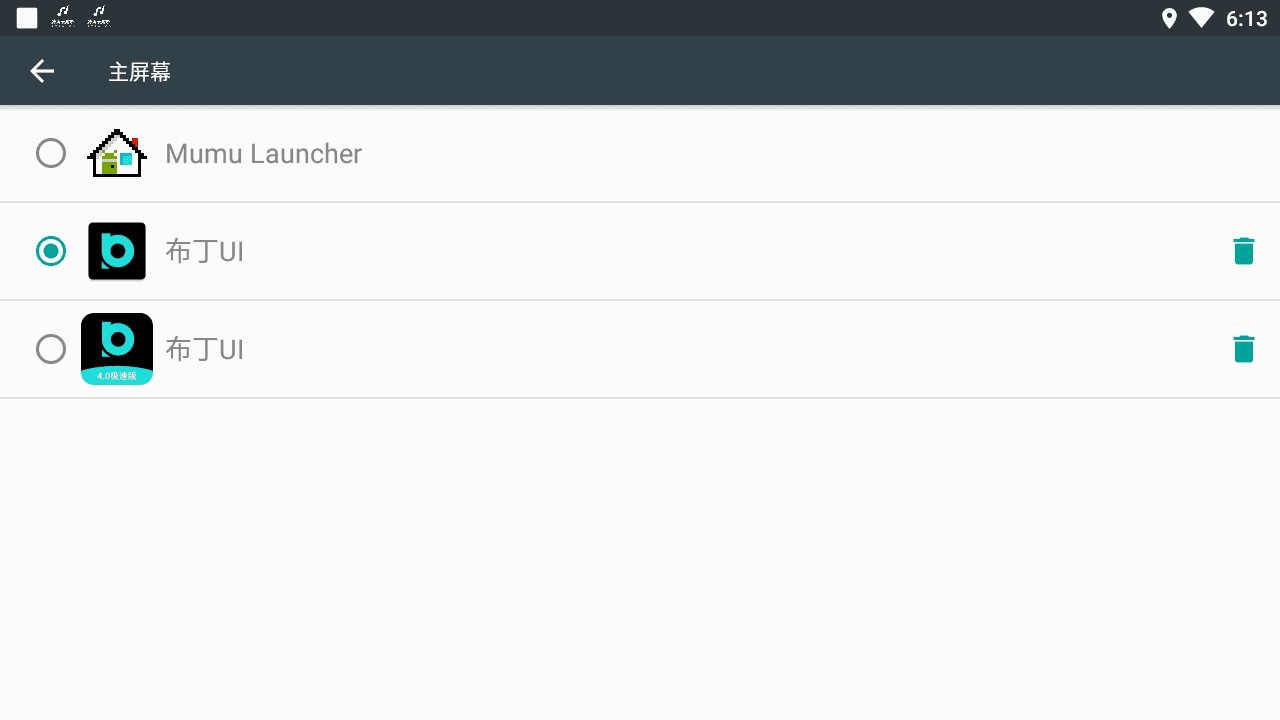
Task: Click 布丁UI label beside the selected radio
Action: tap(204, 251)
